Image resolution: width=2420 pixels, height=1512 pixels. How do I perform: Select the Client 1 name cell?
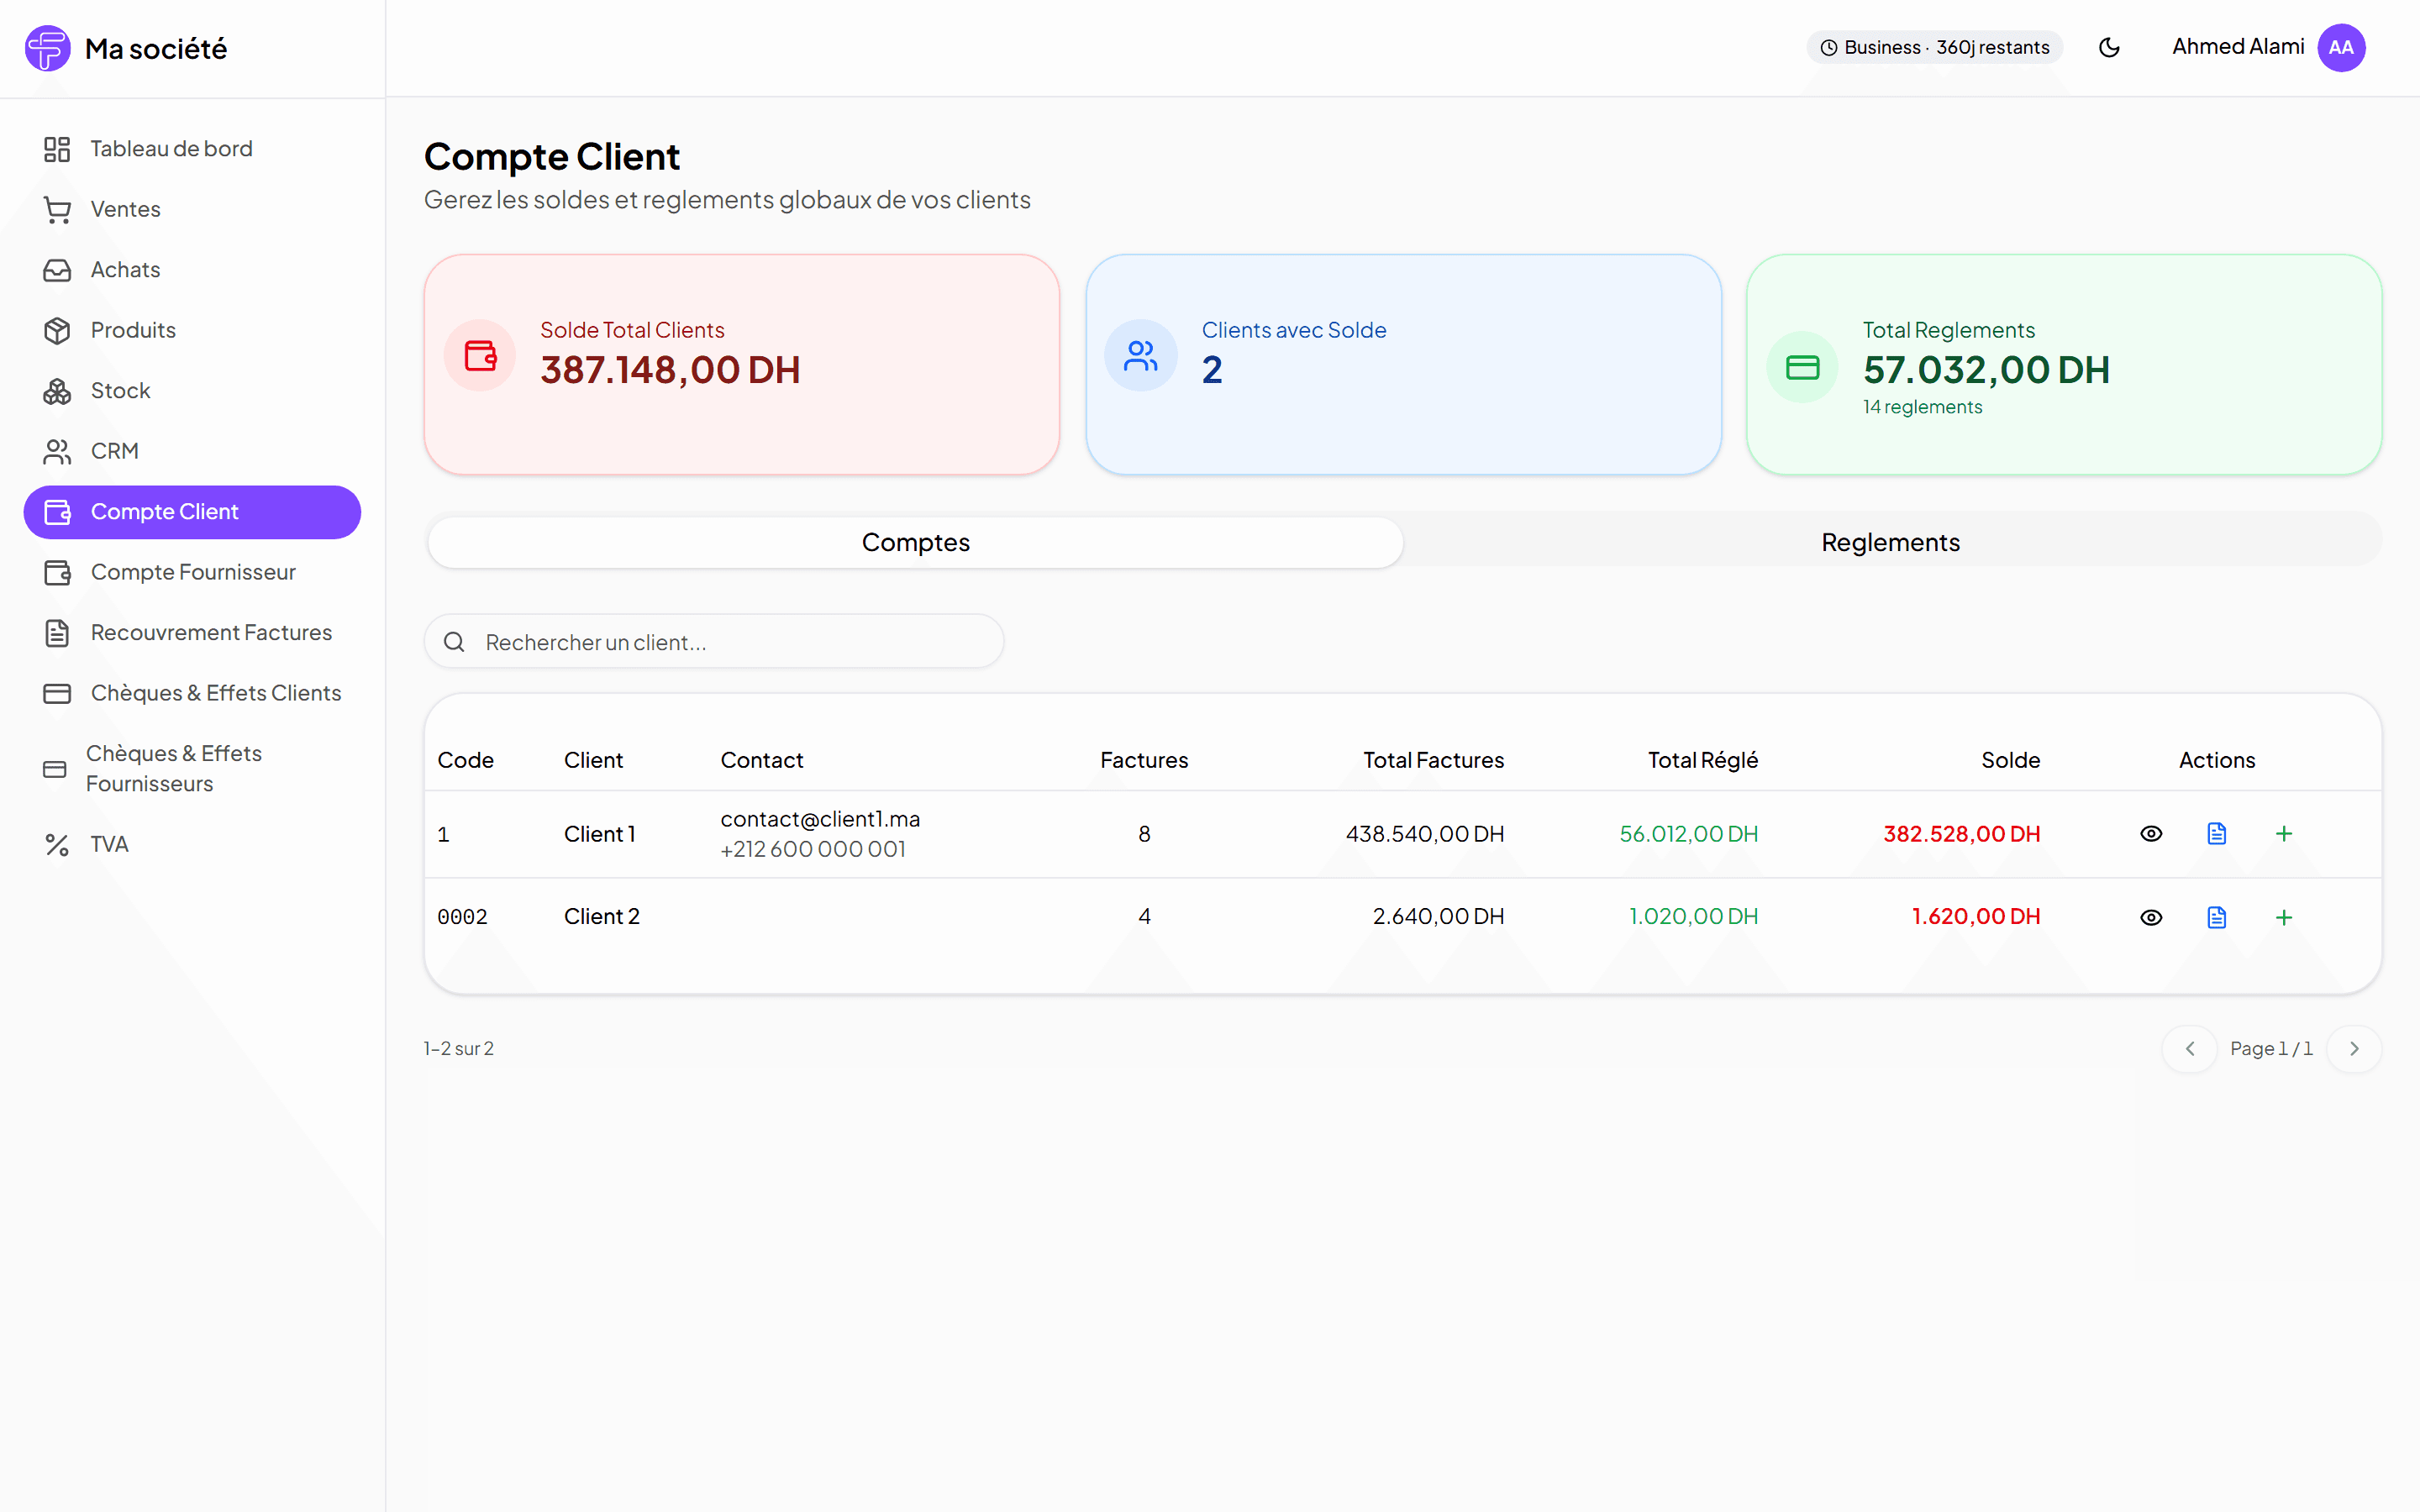600,834
